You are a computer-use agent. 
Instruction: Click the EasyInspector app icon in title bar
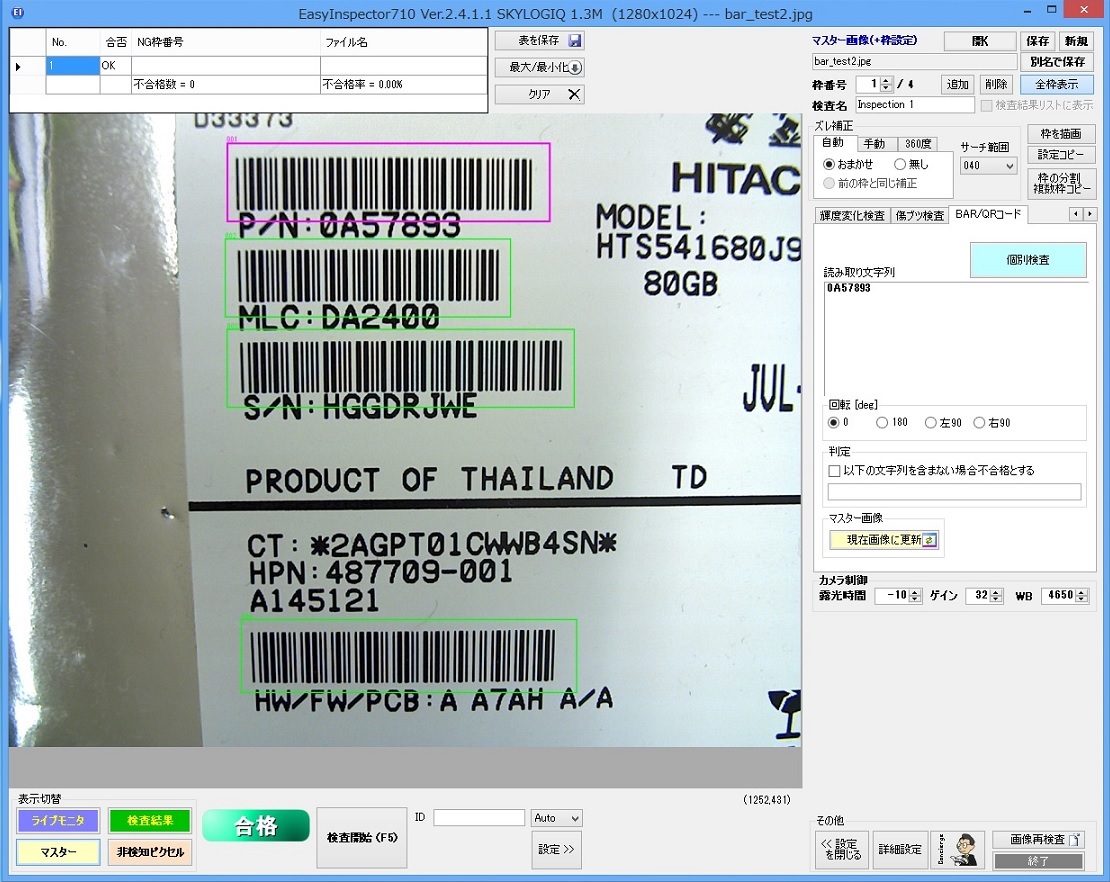pyautogui.click(x=18, y=13)
